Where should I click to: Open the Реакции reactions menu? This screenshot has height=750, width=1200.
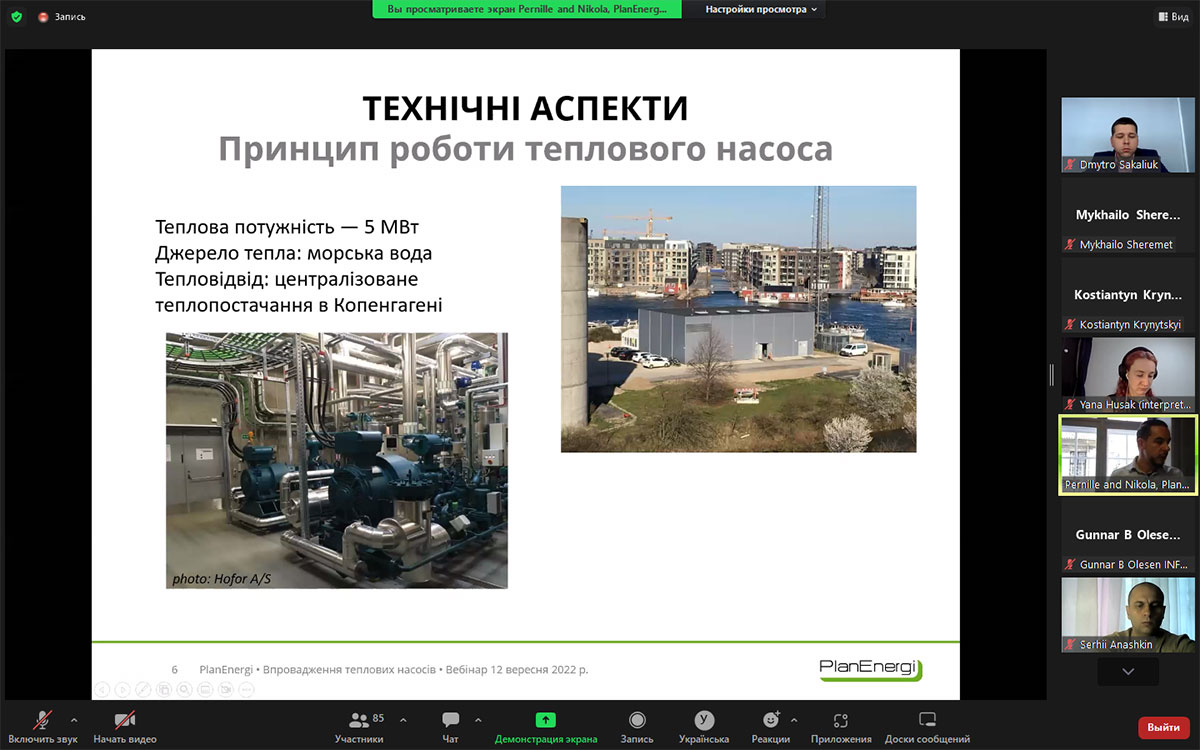click(770, 726)
